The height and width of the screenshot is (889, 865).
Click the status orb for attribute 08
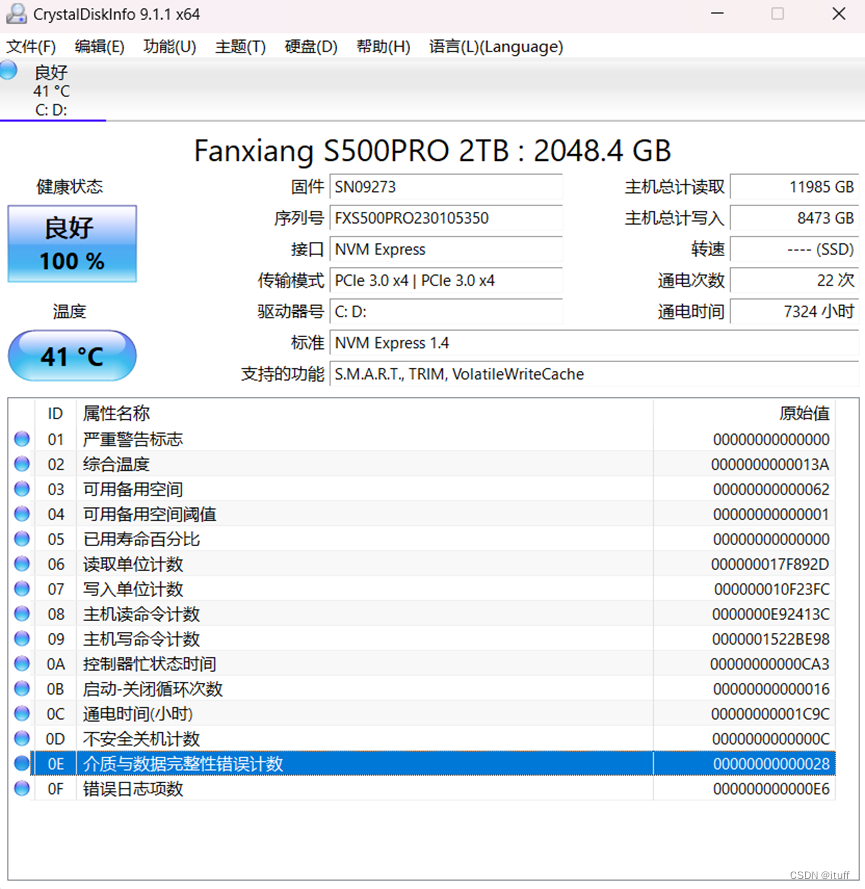pos(22,613)
